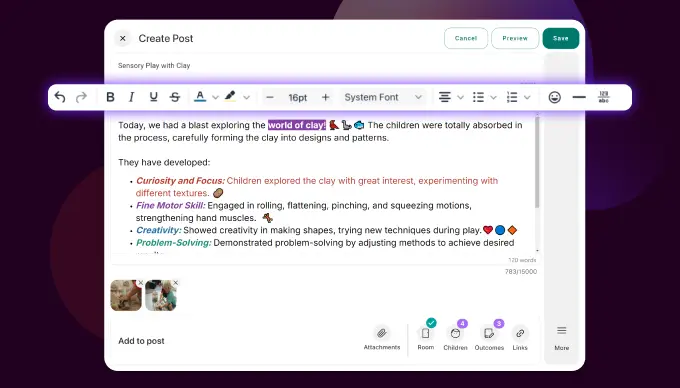Click the Preview button
Viewport: 680px width, 388px height.
[x=515, y=38]
